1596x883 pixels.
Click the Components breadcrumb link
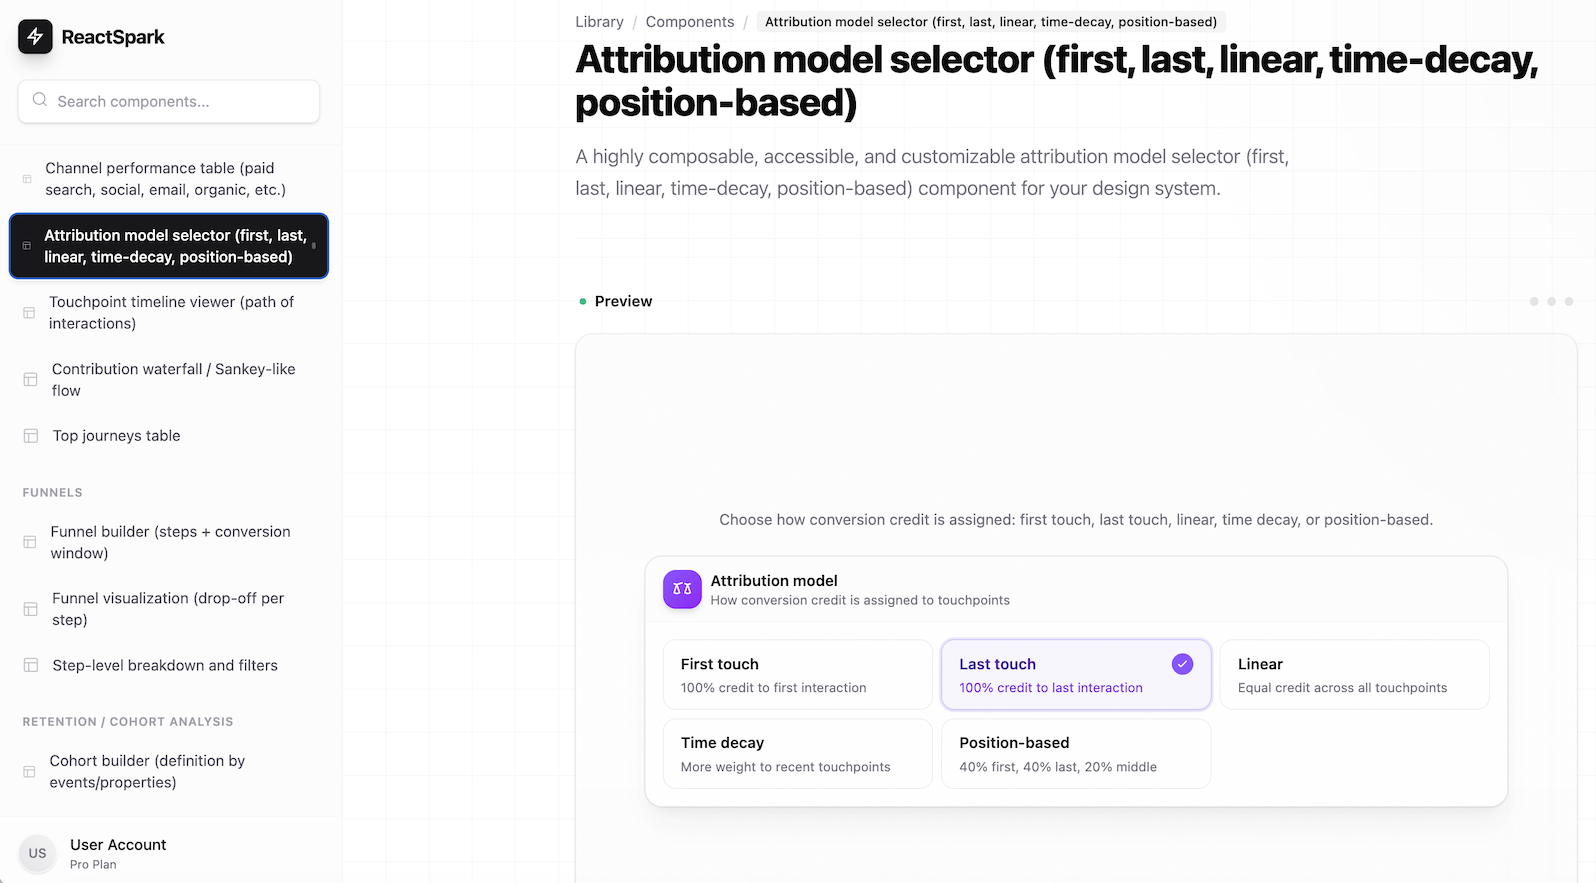pyautogui.click(x=689, y=22)
